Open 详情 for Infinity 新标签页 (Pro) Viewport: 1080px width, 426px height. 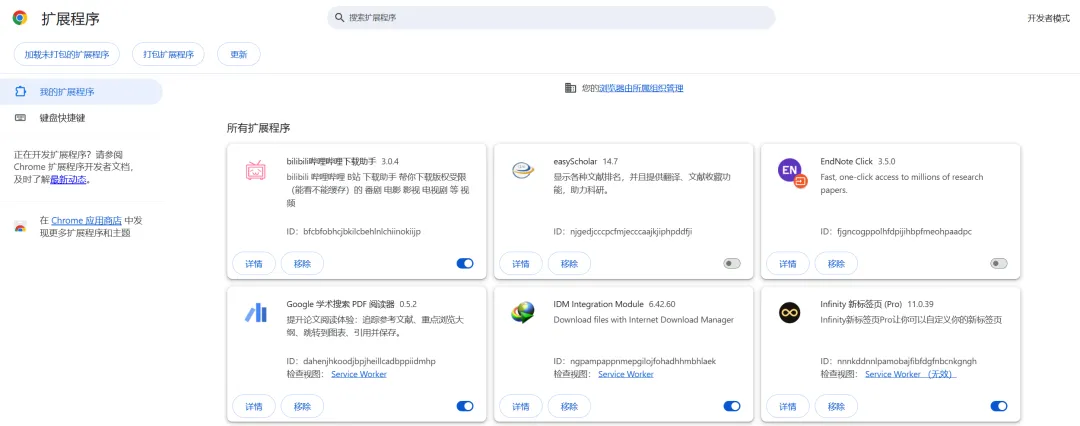788,406
